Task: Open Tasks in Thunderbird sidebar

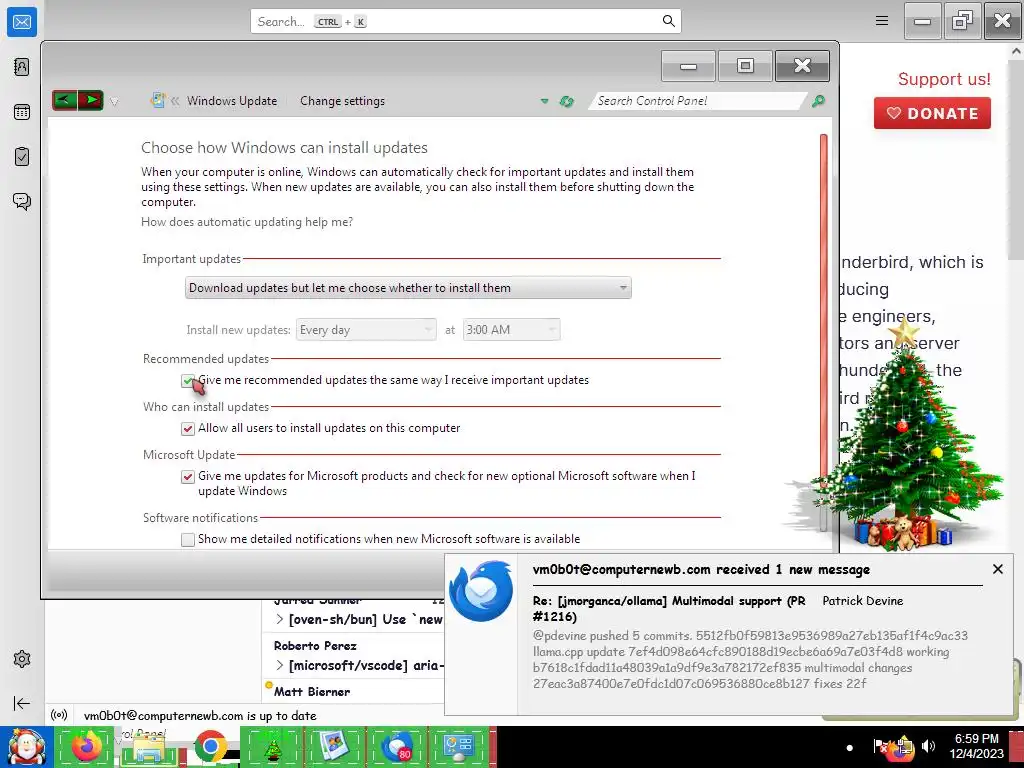Action: click(x=22, y=157)
